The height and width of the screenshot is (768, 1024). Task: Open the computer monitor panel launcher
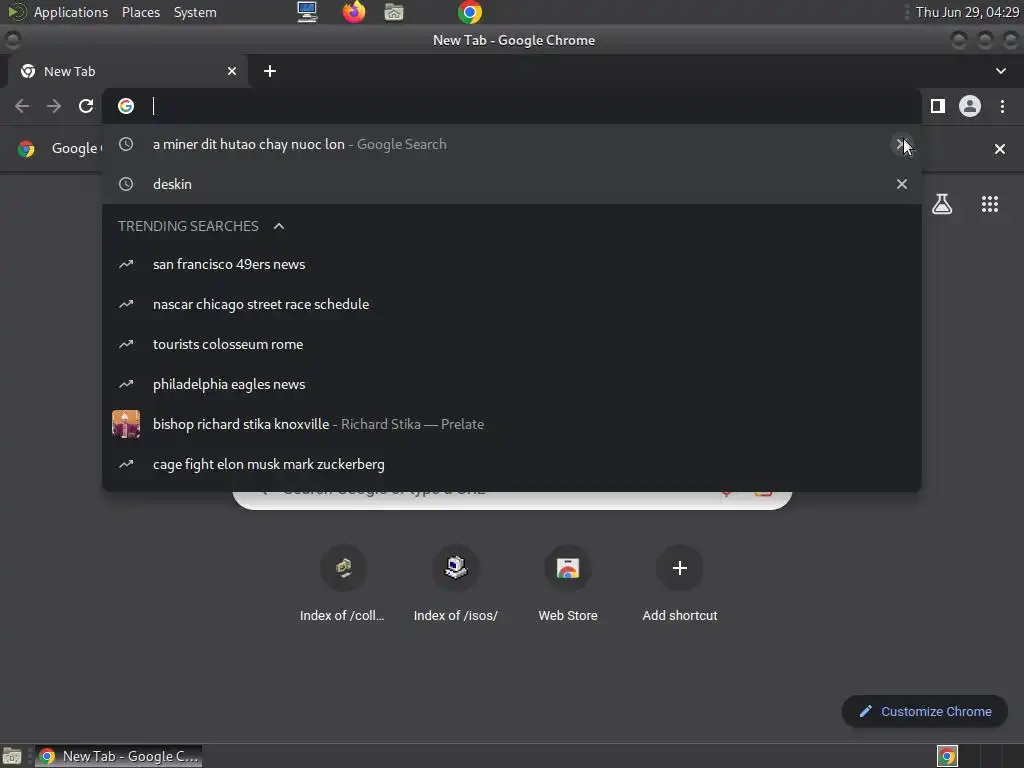pyautogui.click(x=307, y=12)
